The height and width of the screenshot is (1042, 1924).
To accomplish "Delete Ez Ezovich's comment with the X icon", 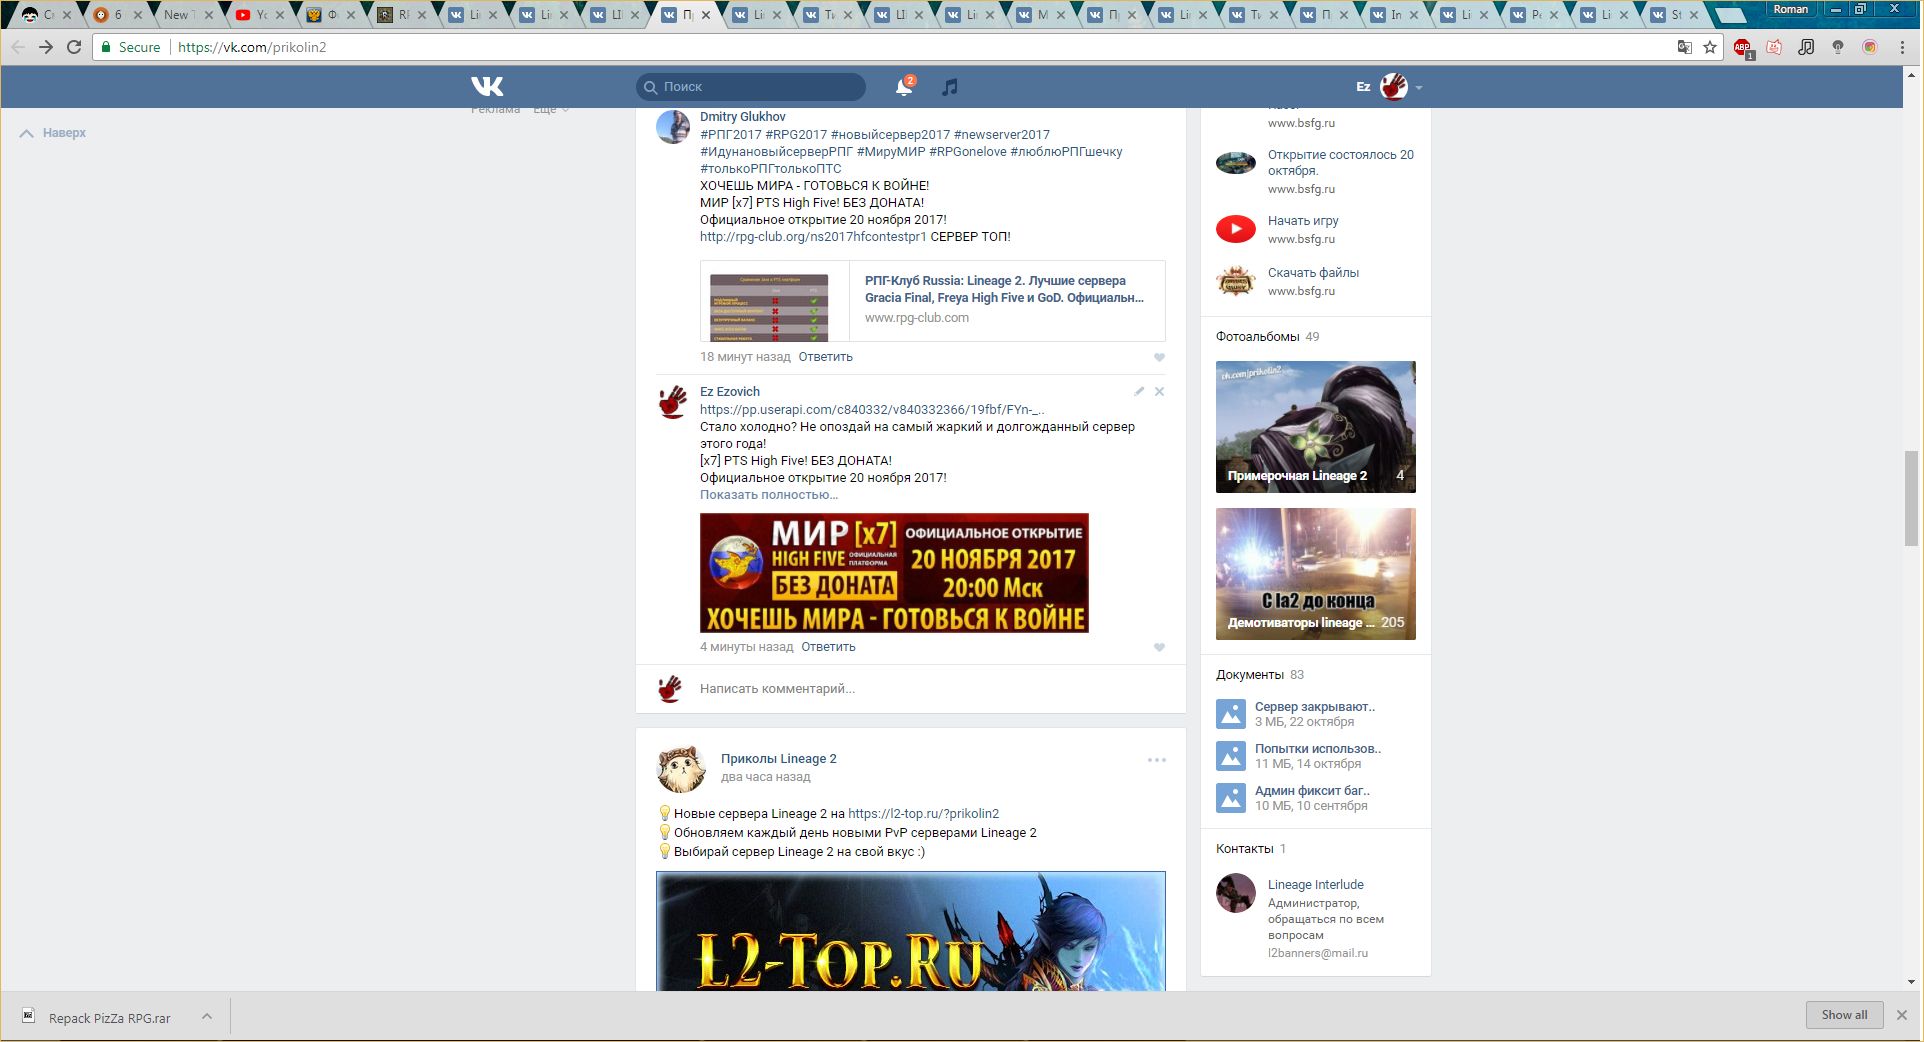I will tap(1160, 392).
